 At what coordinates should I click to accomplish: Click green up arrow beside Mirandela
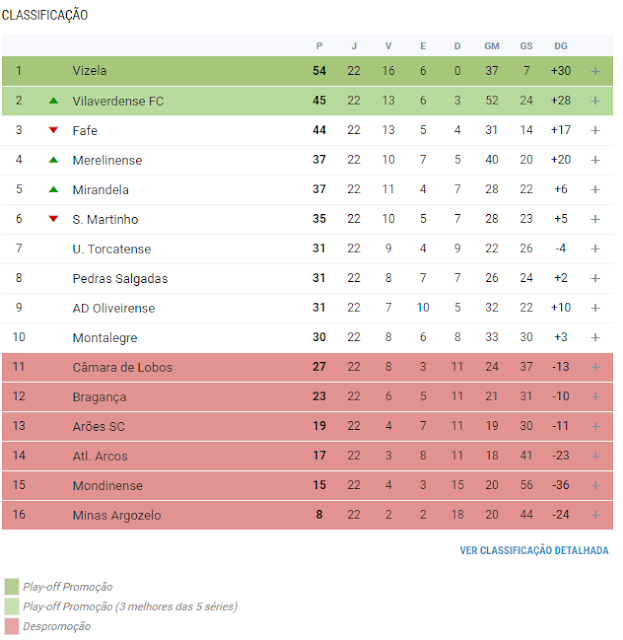tap(53, 189)
